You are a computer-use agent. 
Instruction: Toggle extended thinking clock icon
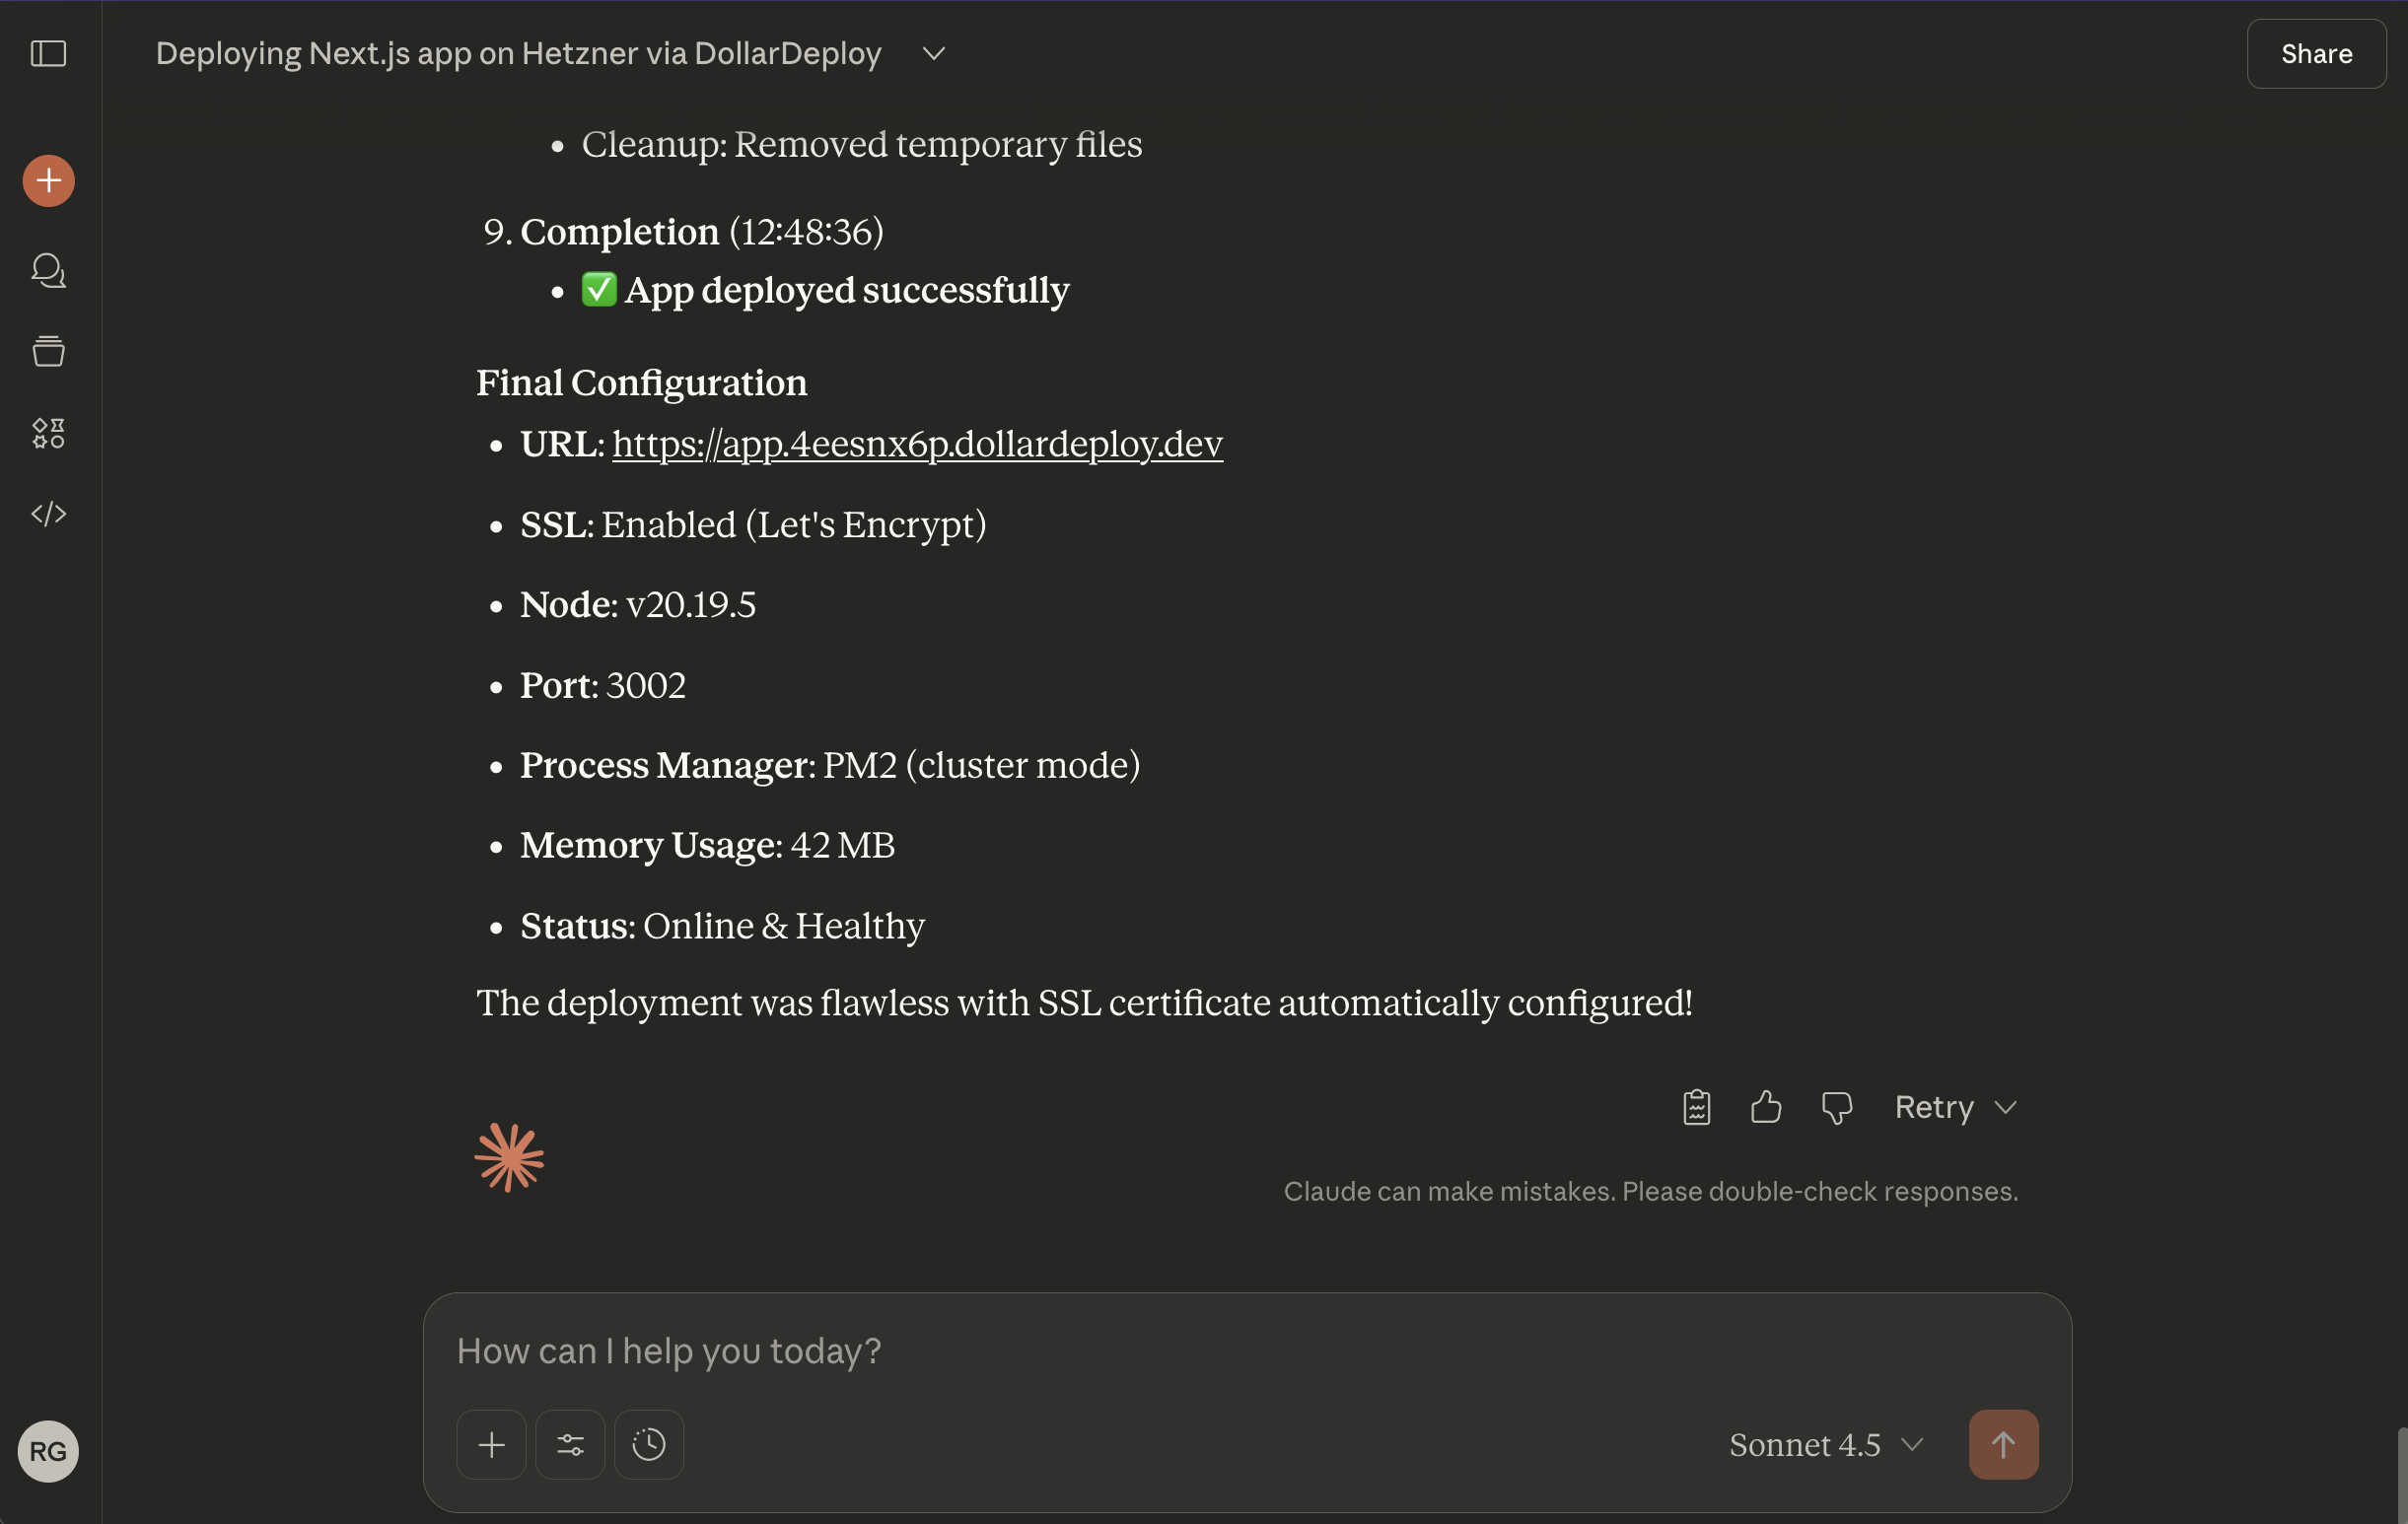point(649,1445)
